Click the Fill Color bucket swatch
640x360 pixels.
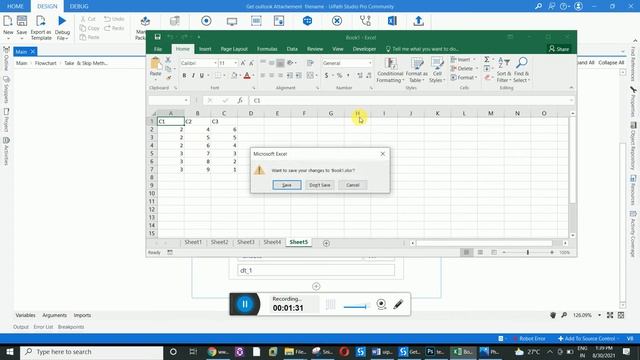[x=234, y=76]
